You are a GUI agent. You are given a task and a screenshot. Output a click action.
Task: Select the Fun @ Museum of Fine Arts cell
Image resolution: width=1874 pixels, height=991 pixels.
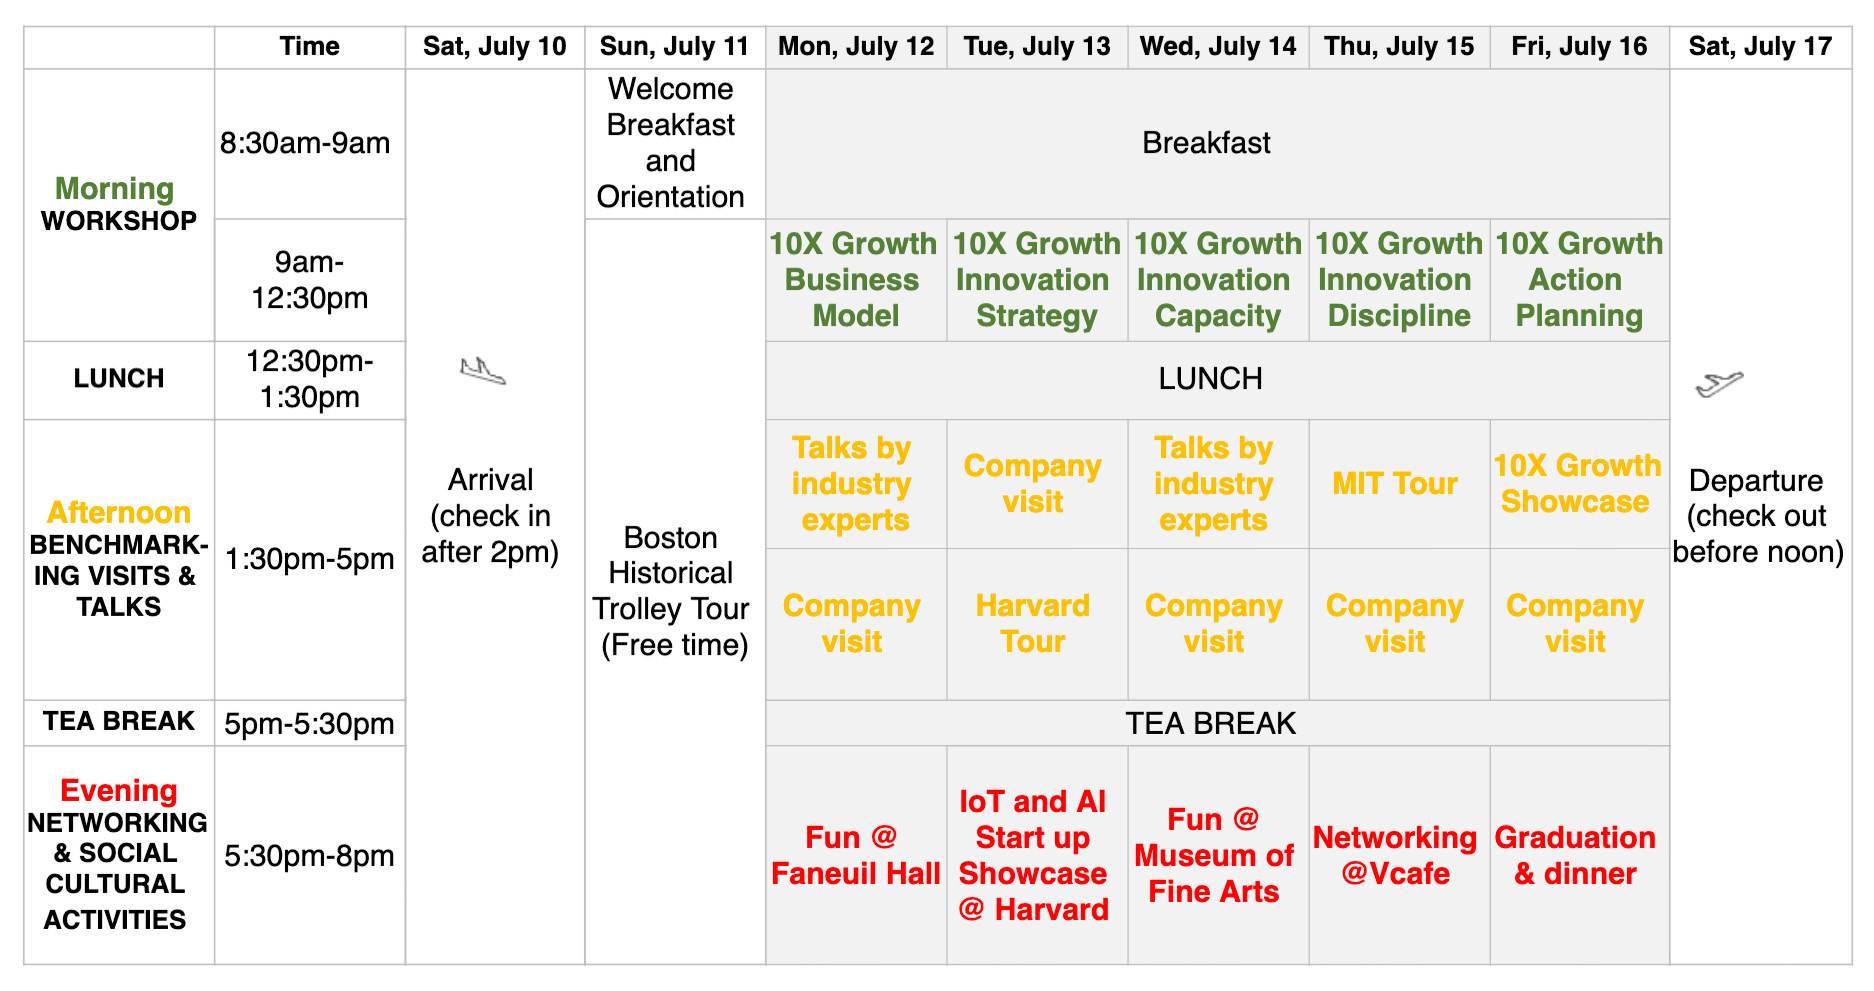pos(1218,855)
